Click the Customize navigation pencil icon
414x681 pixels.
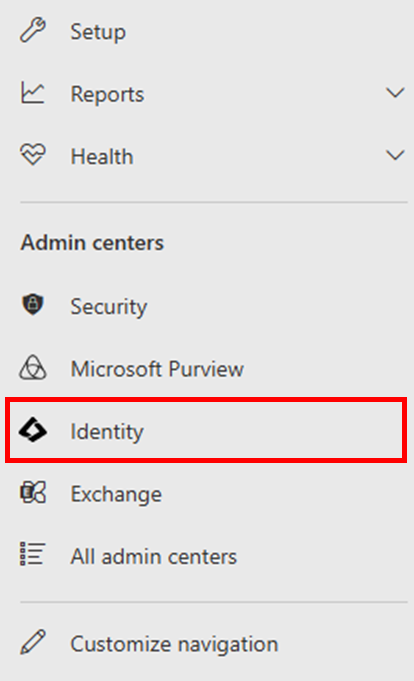click(x=33, y=642)
